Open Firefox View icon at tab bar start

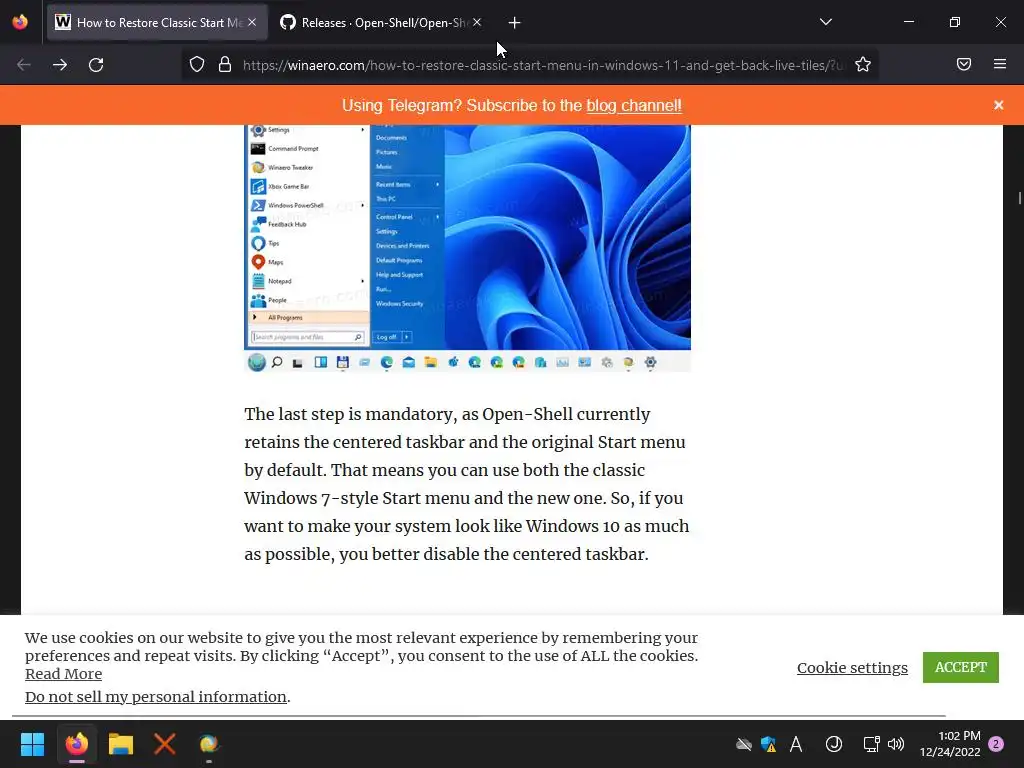(x=20, y=22)
